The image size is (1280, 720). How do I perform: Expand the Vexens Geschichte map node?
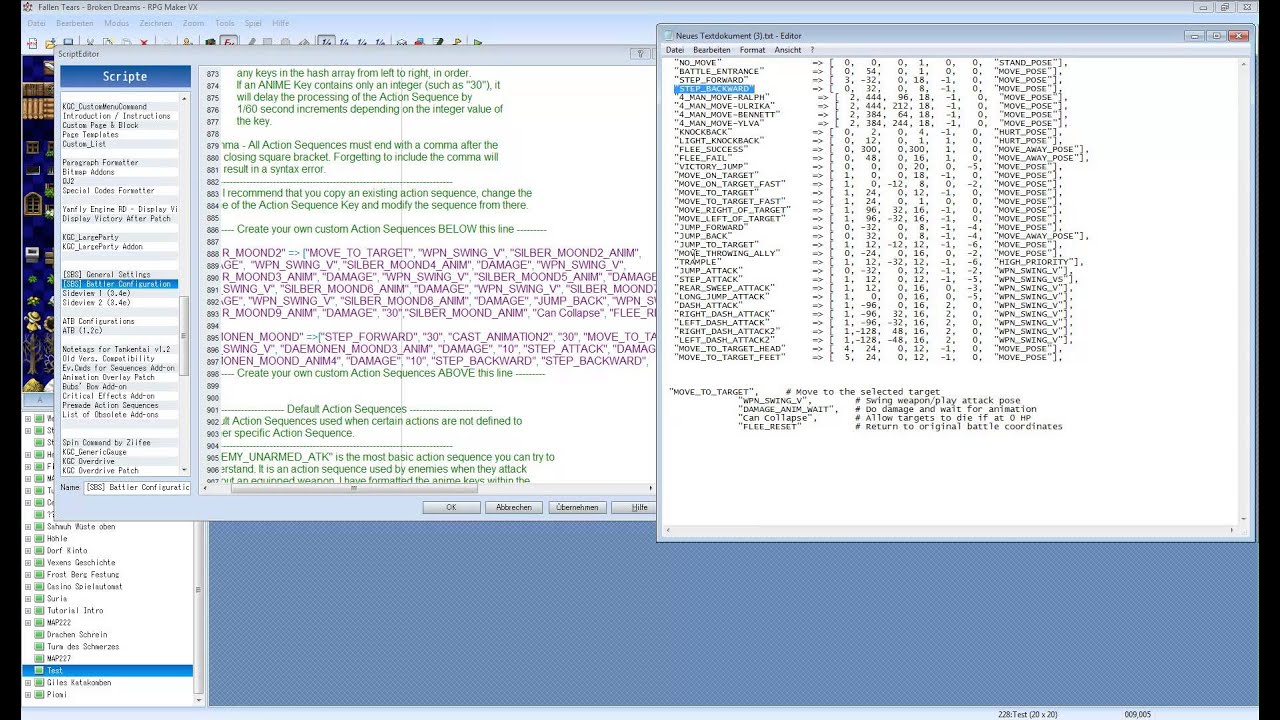29,562
